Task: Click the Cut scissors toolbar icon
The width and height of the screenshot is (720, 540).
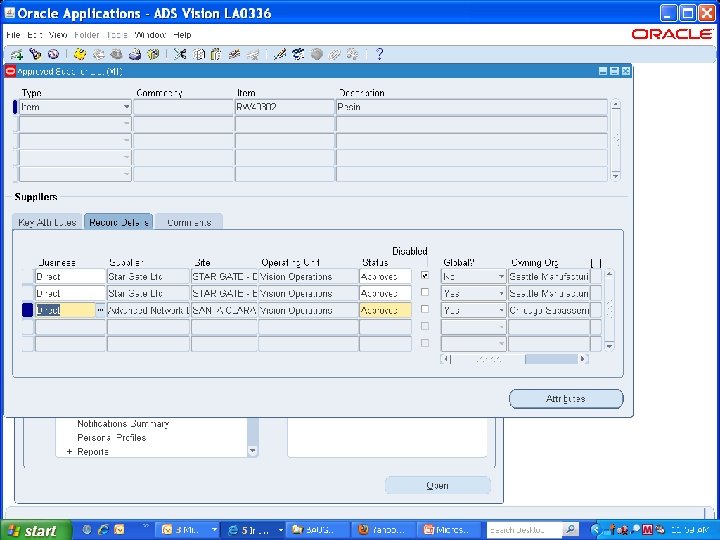Action: pos(180,55)
